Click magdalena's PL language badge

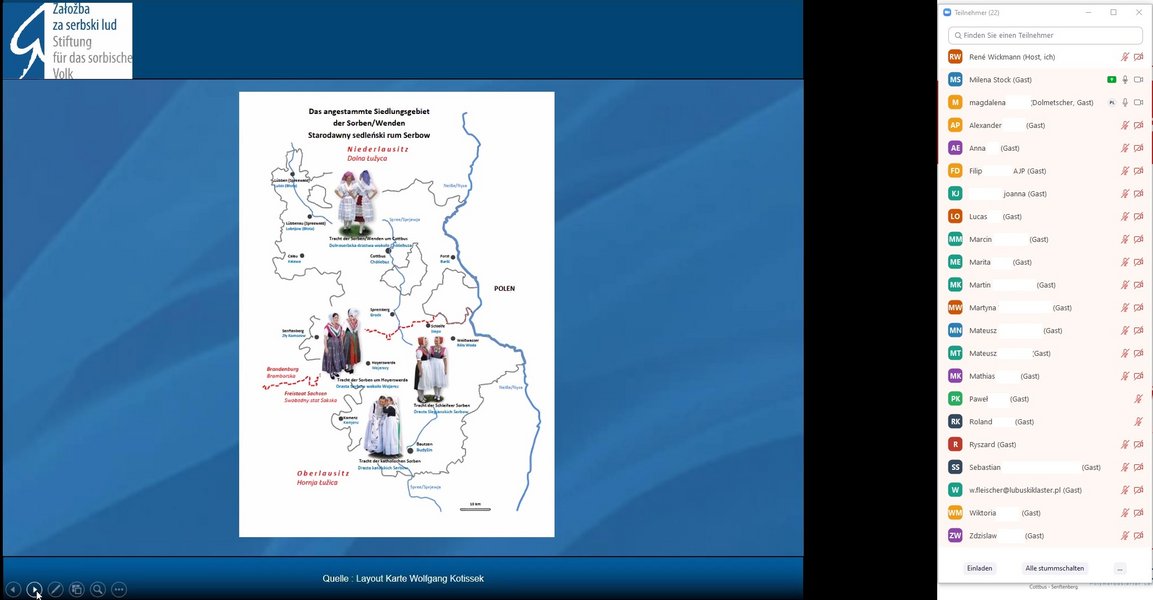[1111, 103]
